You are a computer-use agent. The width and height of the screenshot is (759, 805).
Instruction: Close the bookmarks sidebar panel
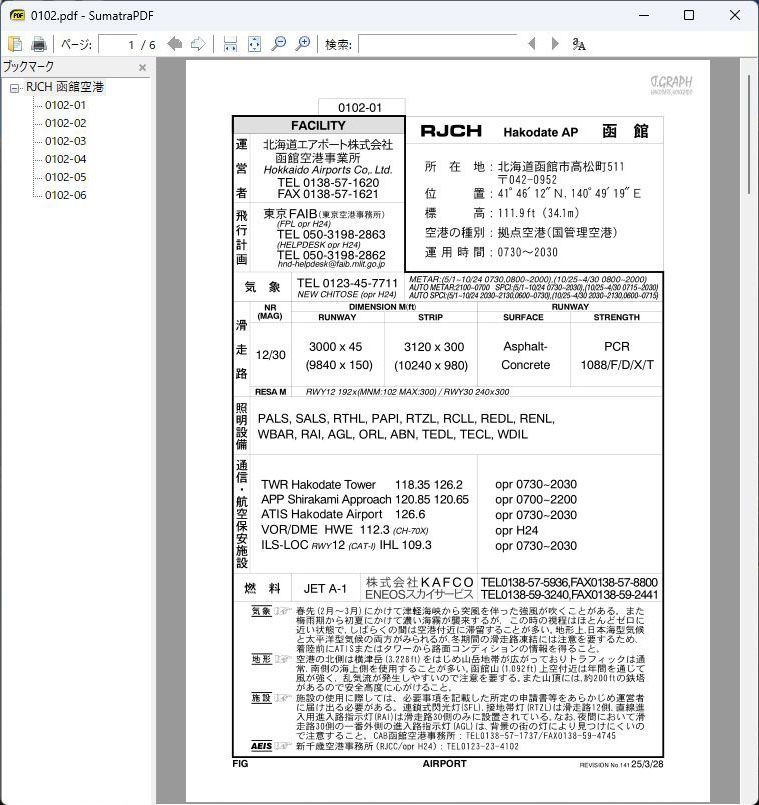(x=142, y=68)
